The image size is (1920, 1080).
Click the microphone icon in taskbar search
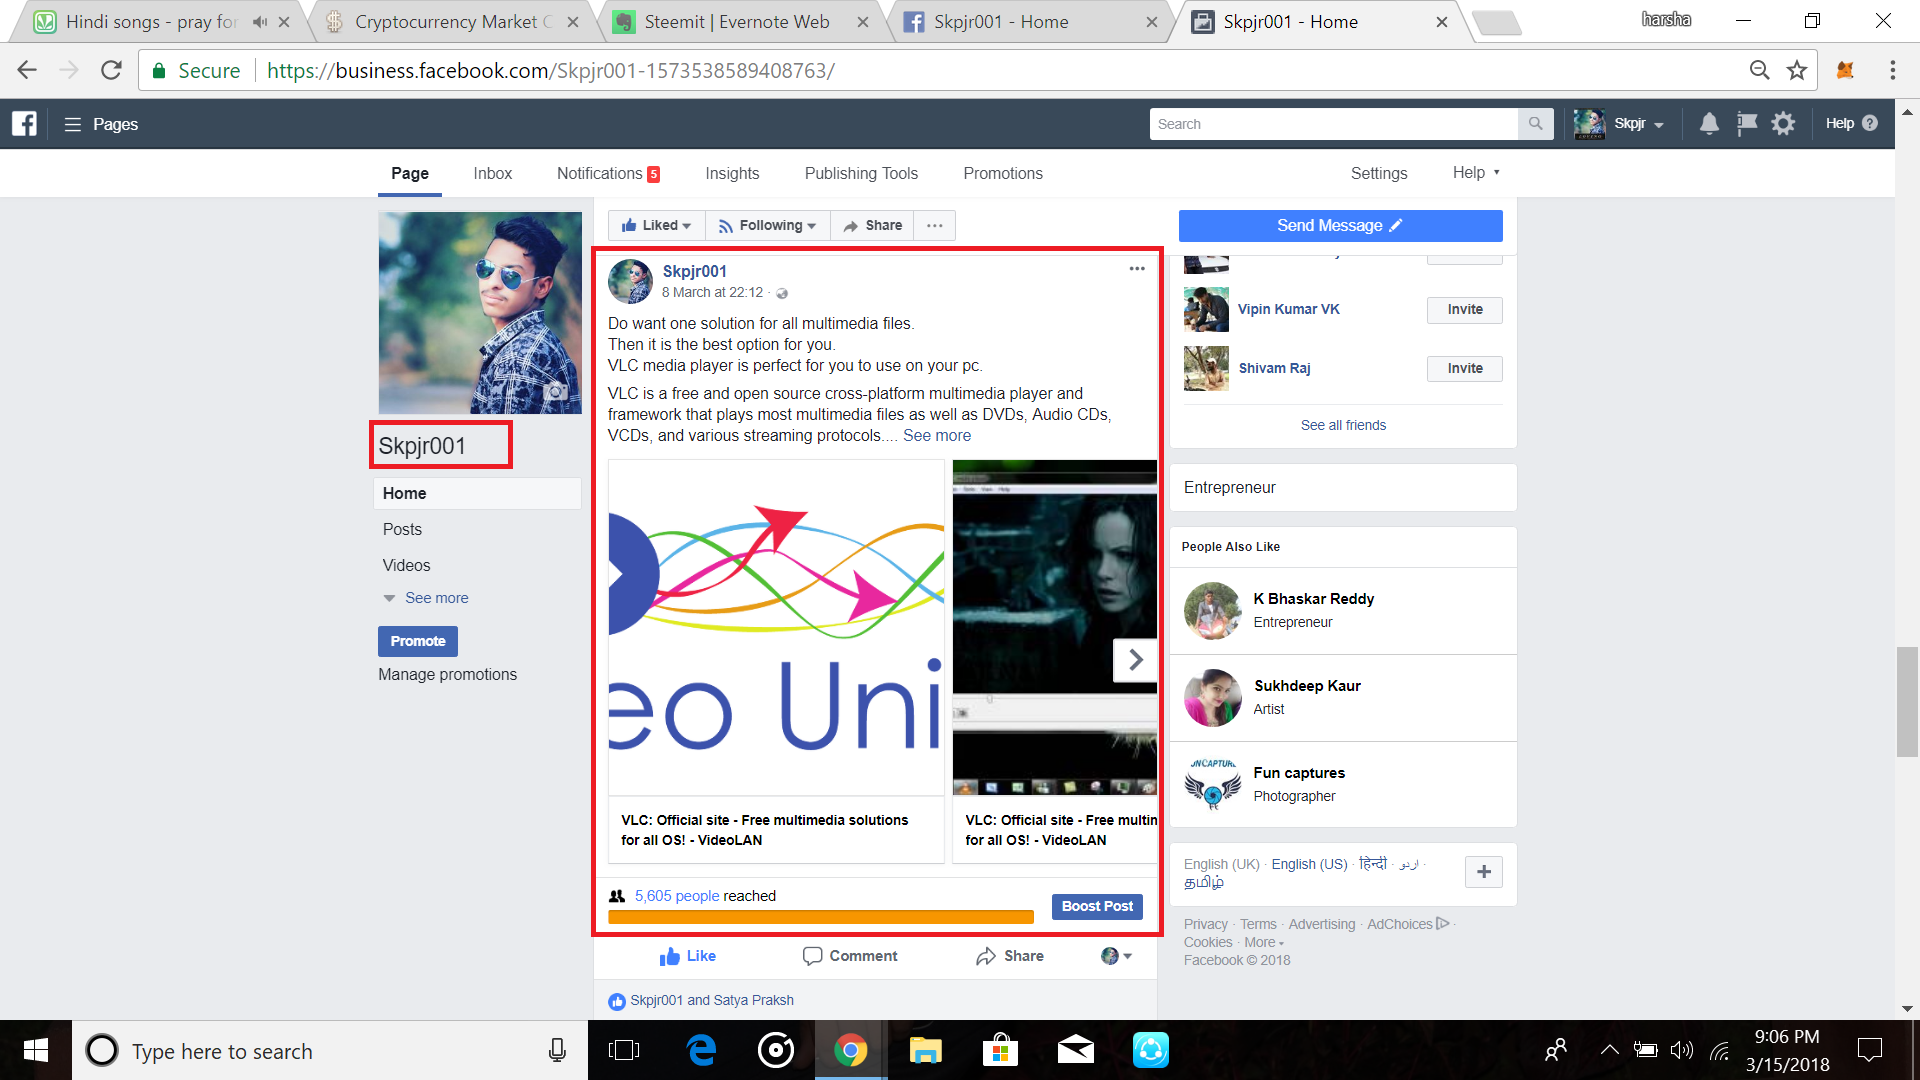[557, 1050]
